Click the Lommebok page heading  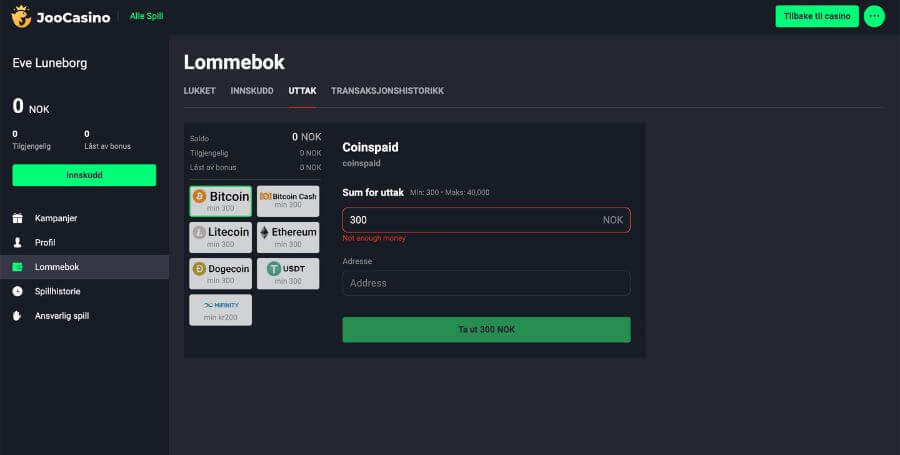234,63
